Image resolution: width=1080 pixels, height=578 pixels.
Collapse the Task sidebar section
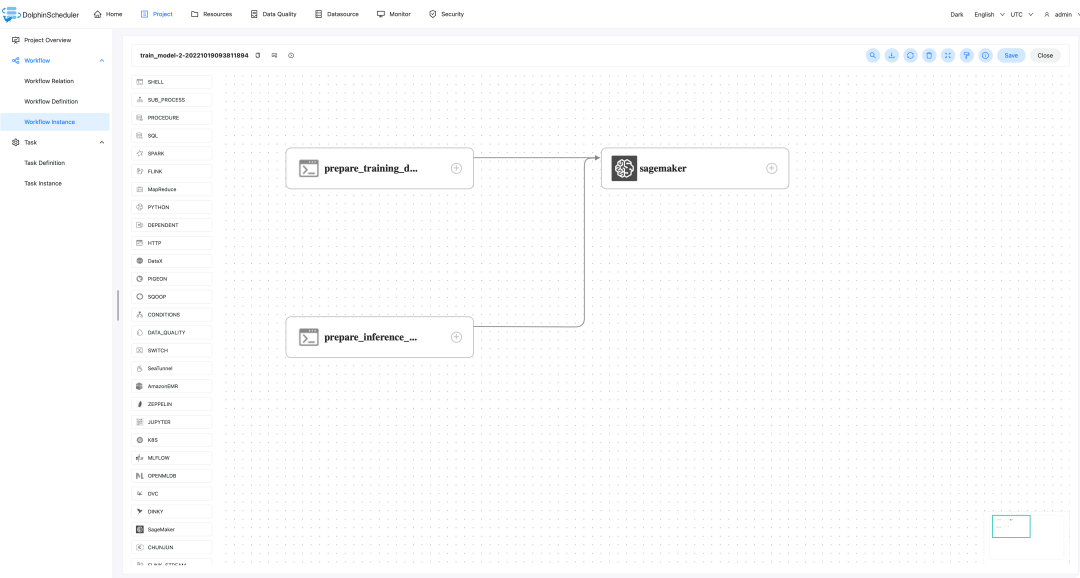[x=102, y=142]
